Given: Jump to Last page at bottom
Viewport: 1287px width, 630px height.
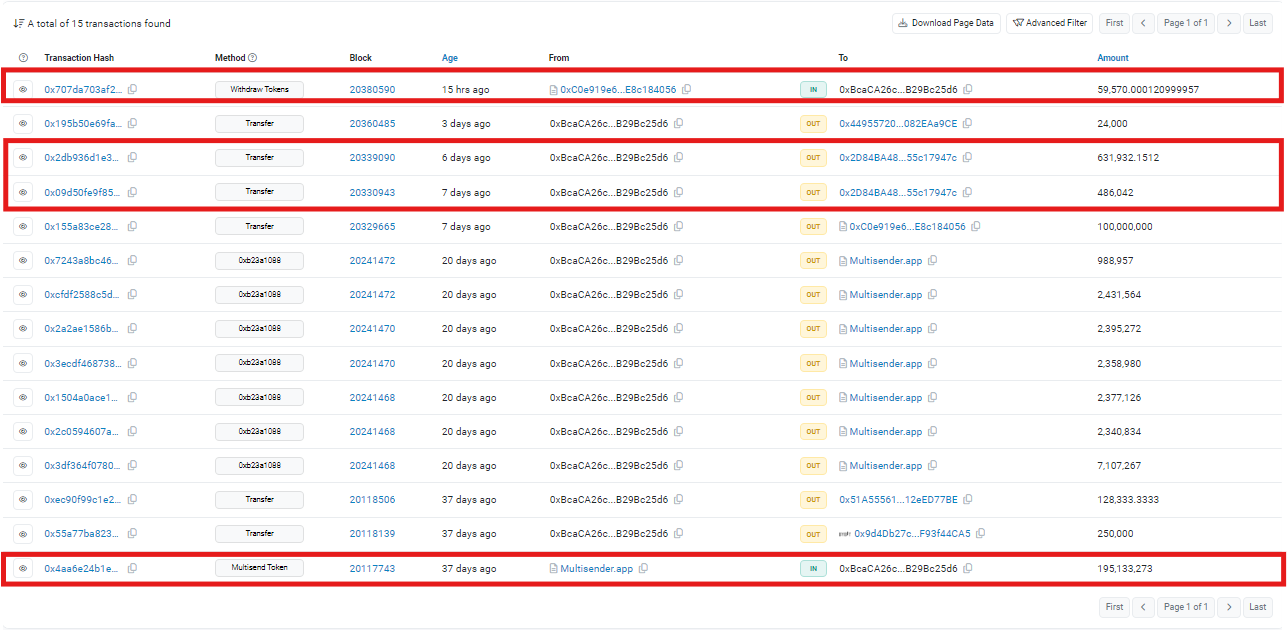Looking at the screenshot, I should pyautogui.click(x=1258, y=607).
